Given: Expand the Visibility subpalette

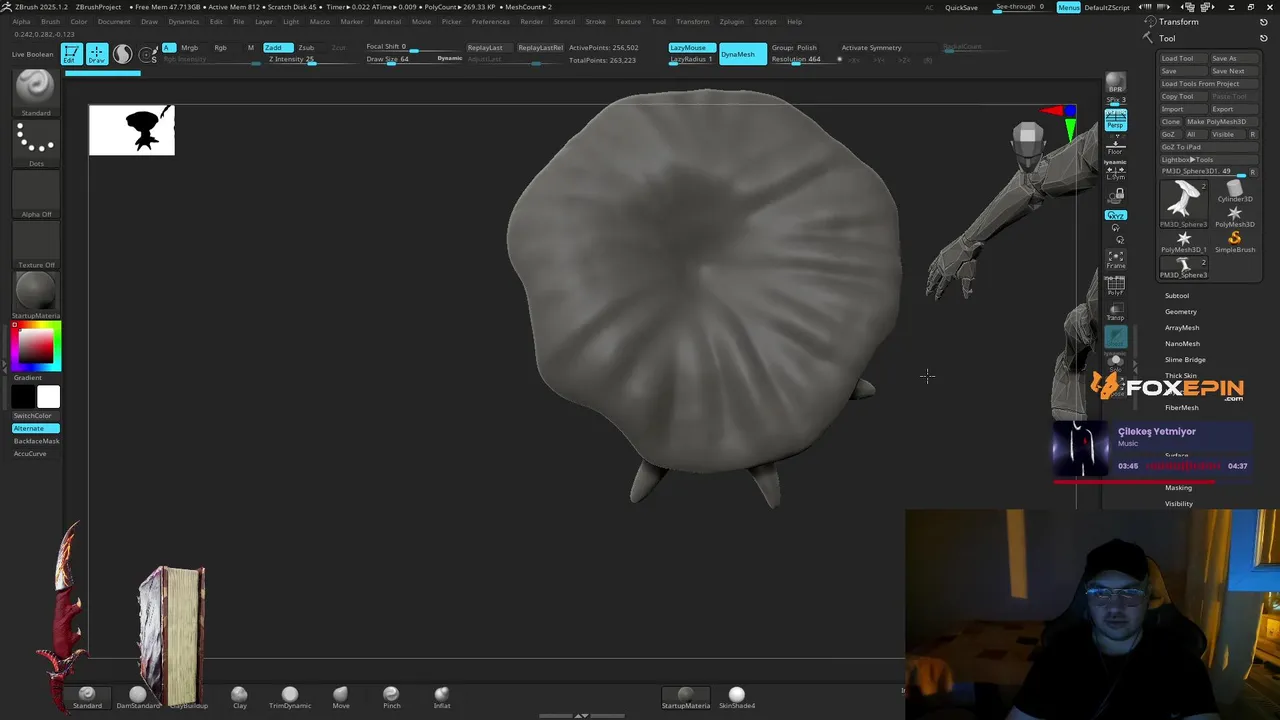Looking at the screenshot, I should 1178,503.
